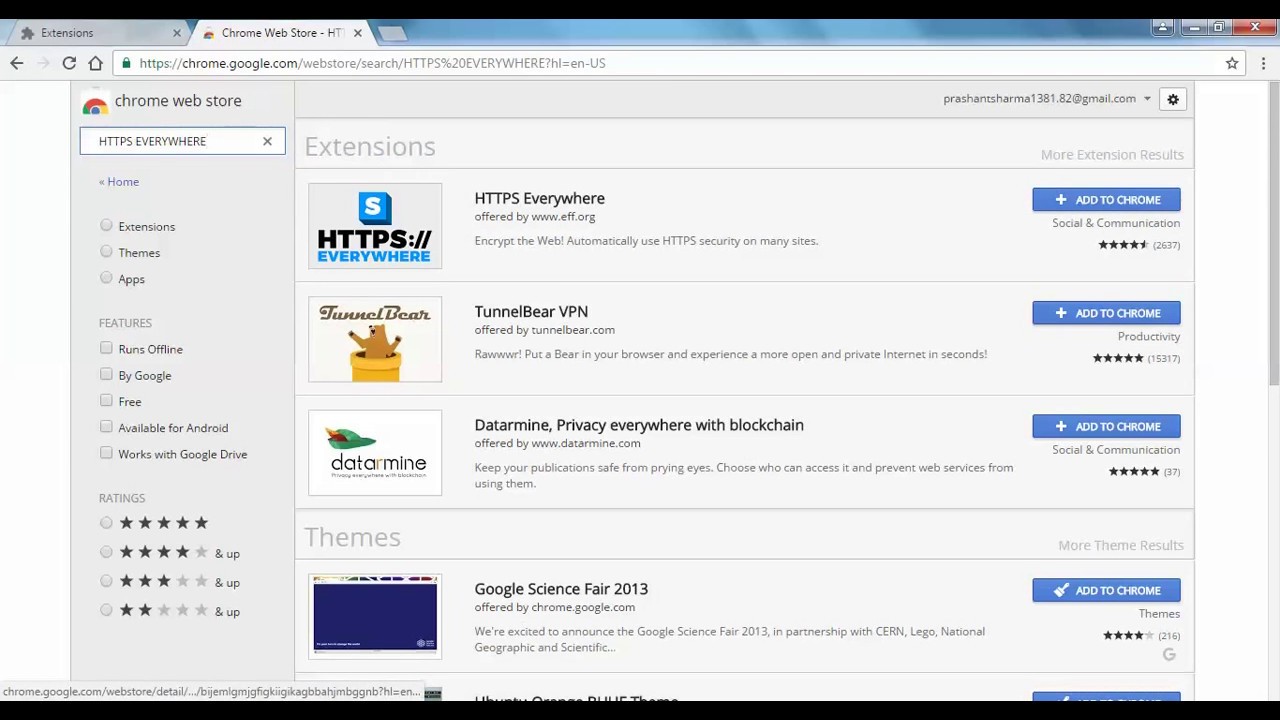This screenshot has height=720, width=1280.
Task: Reload the page with refresh icon
Action: tap(69, 63)
